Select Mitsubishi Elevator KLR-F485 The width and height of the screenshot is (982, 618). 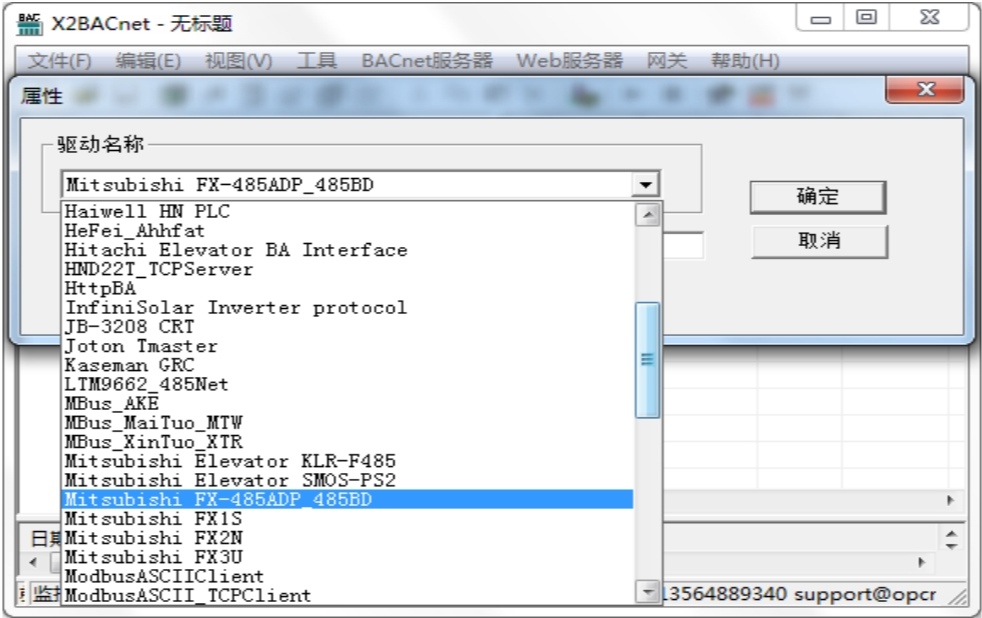click(x=348, y=461)
